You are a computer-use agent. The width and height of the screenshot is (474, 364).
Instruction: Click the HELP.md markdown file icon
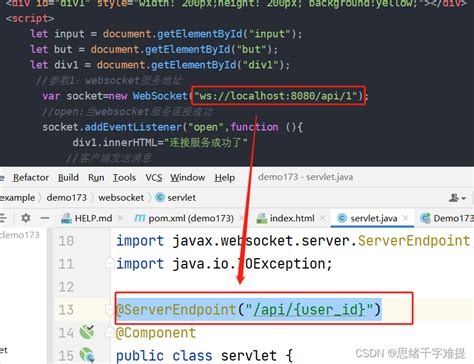(66, 218)
